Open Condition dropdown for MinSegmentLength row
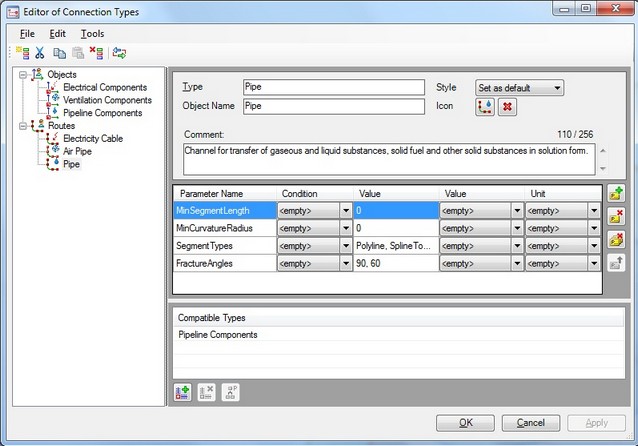Screen dimensions: 638x446 (346, 211)
